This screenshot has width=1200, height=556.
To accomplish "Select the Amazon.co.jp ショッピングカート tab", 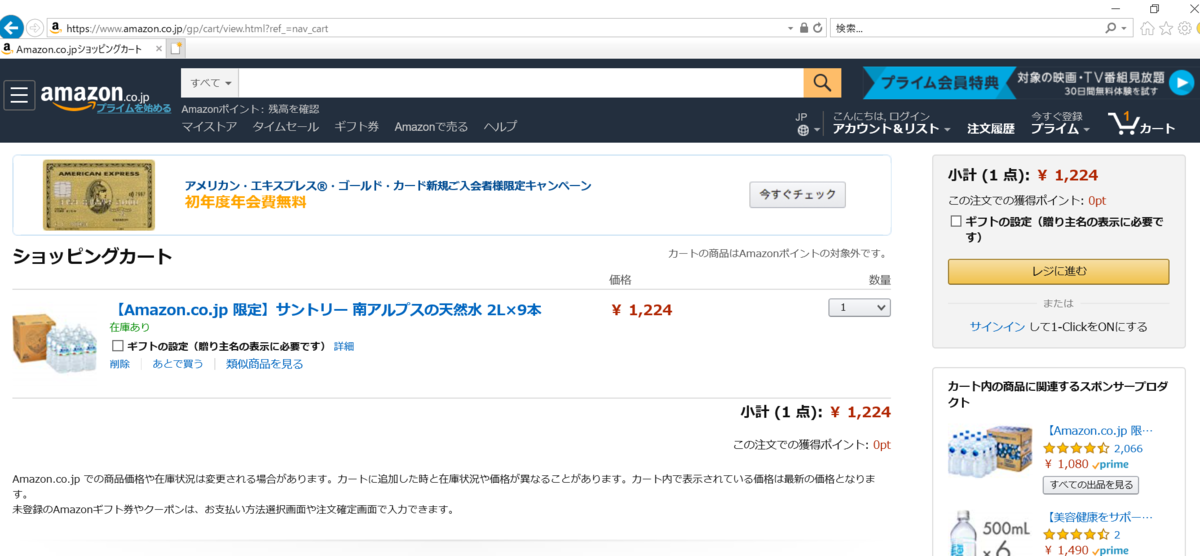I will pyautogui.click(x=83, y=48).
